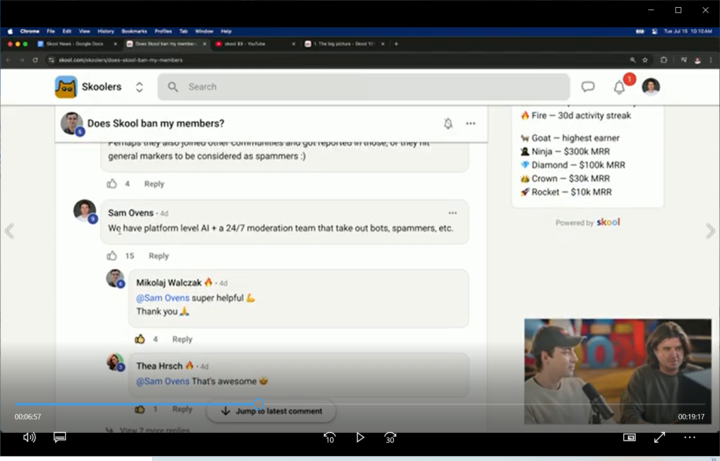The height and width of the screenshot is (461, 720).
Task: Open the player's more options menu
Action: pos(690,437)
